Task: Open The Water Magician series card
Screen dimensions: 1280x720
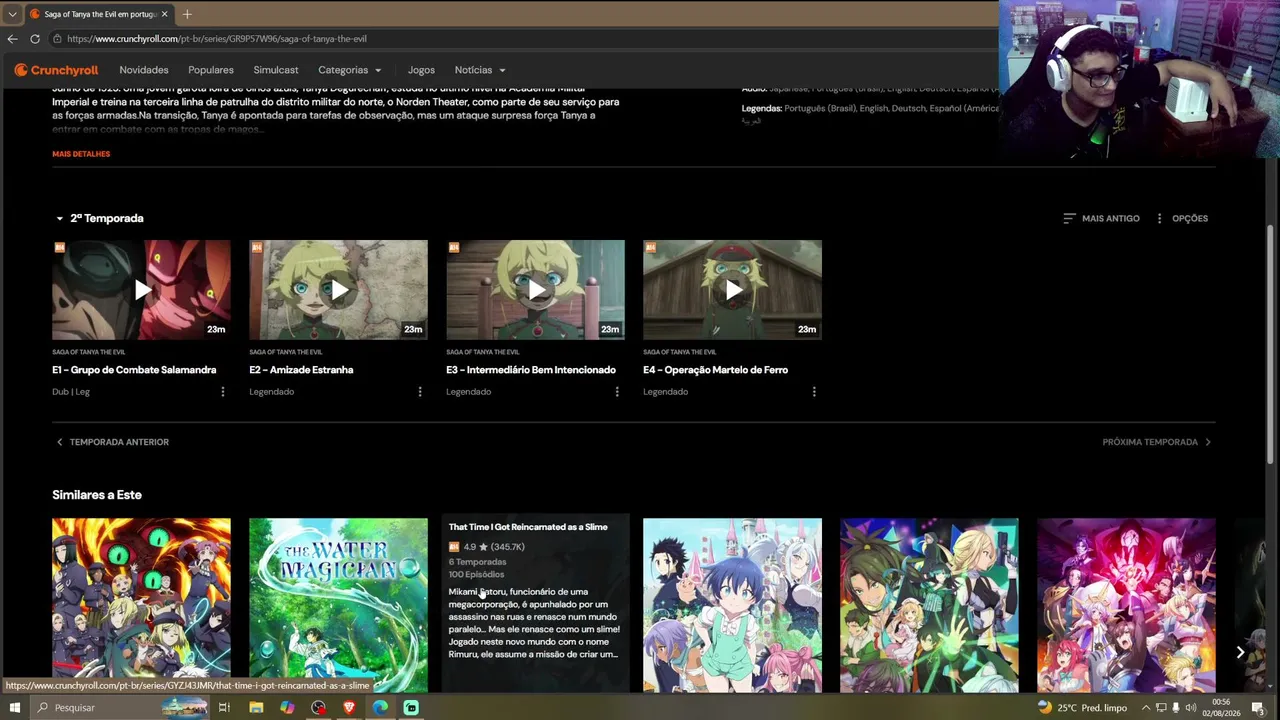Action: pyautogui.click(x=338, y=605)
